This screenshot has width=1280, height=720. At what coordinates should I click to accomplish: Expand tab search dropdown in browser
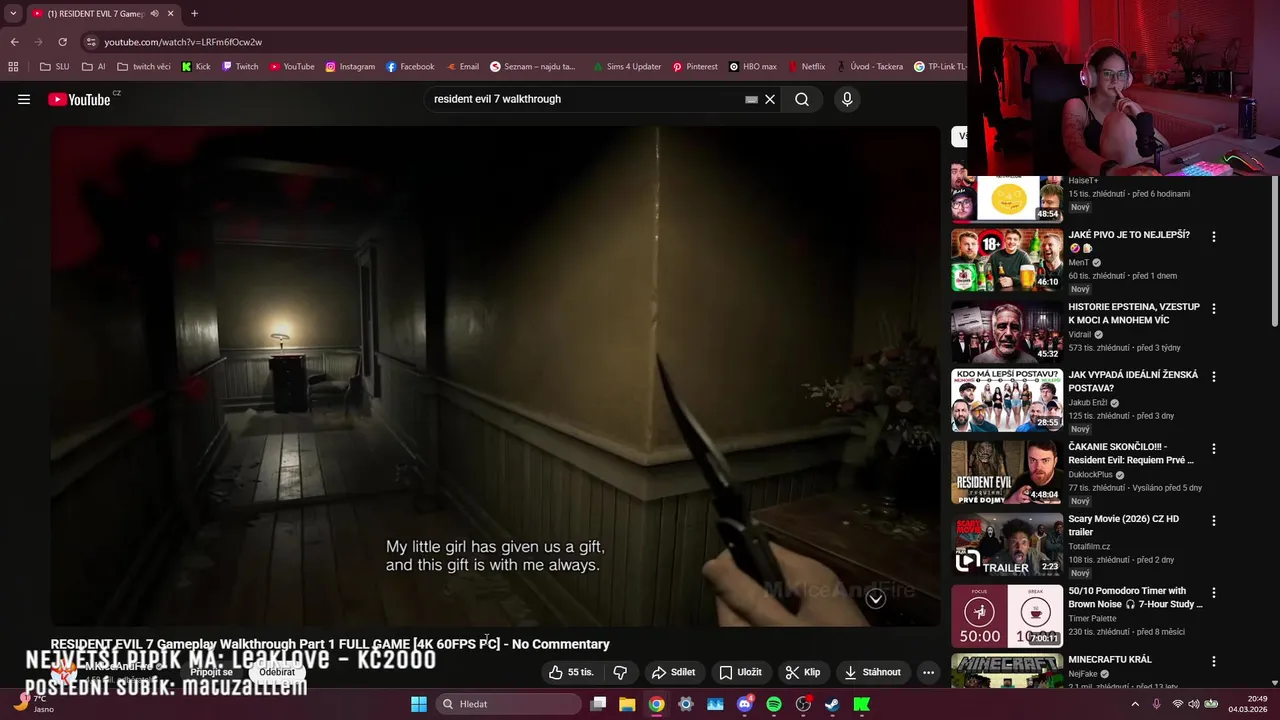[13, 14]
